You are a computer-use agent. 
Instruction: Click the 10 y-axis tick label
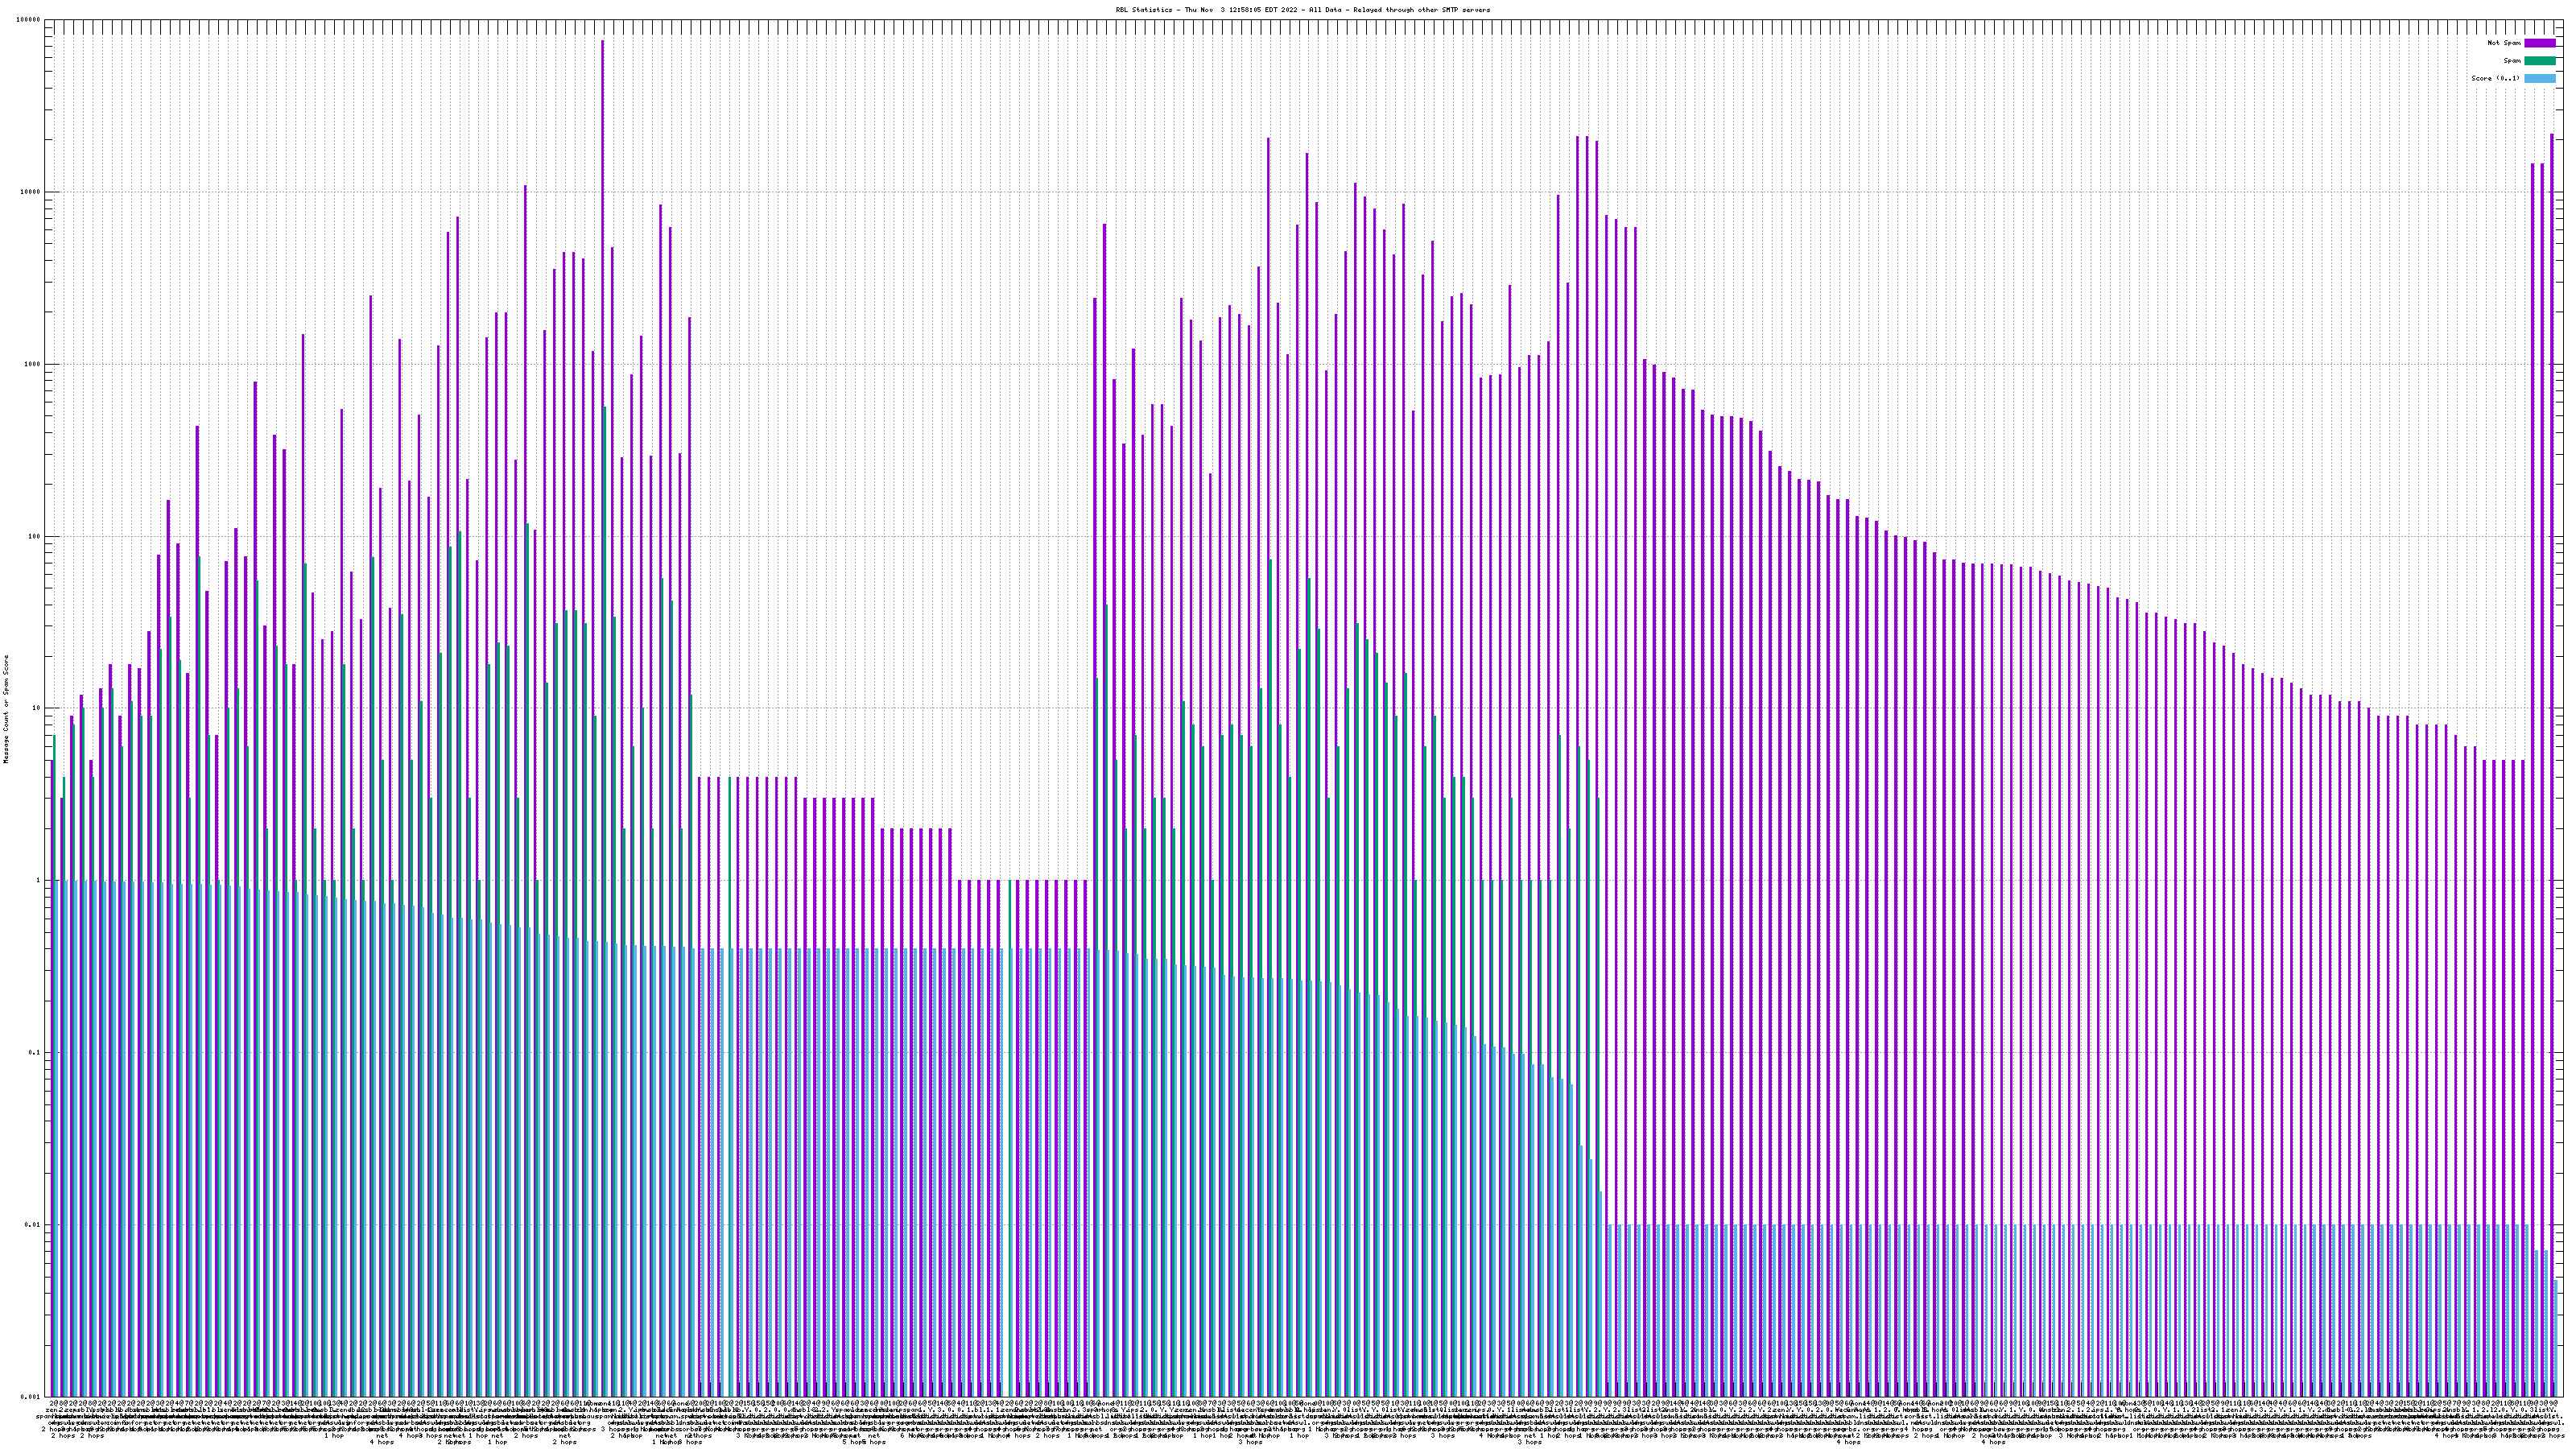(37, 708)
